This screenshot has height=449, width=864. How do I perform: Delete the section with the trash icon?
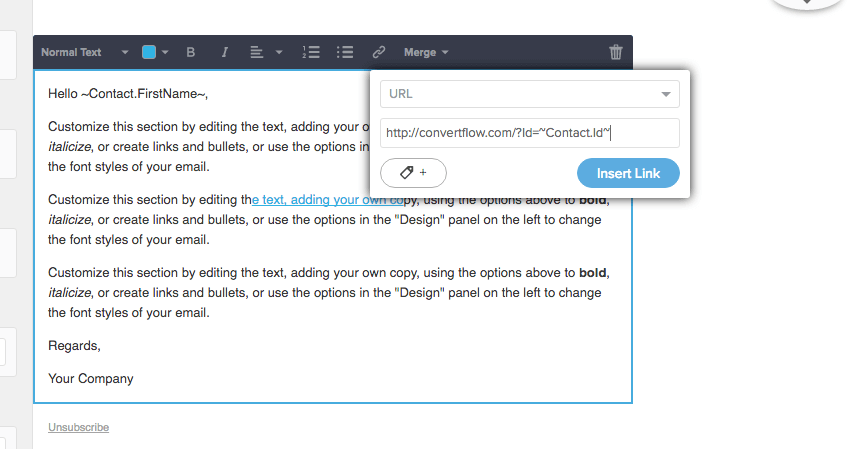pyautogui.click(x=615, y=52)
